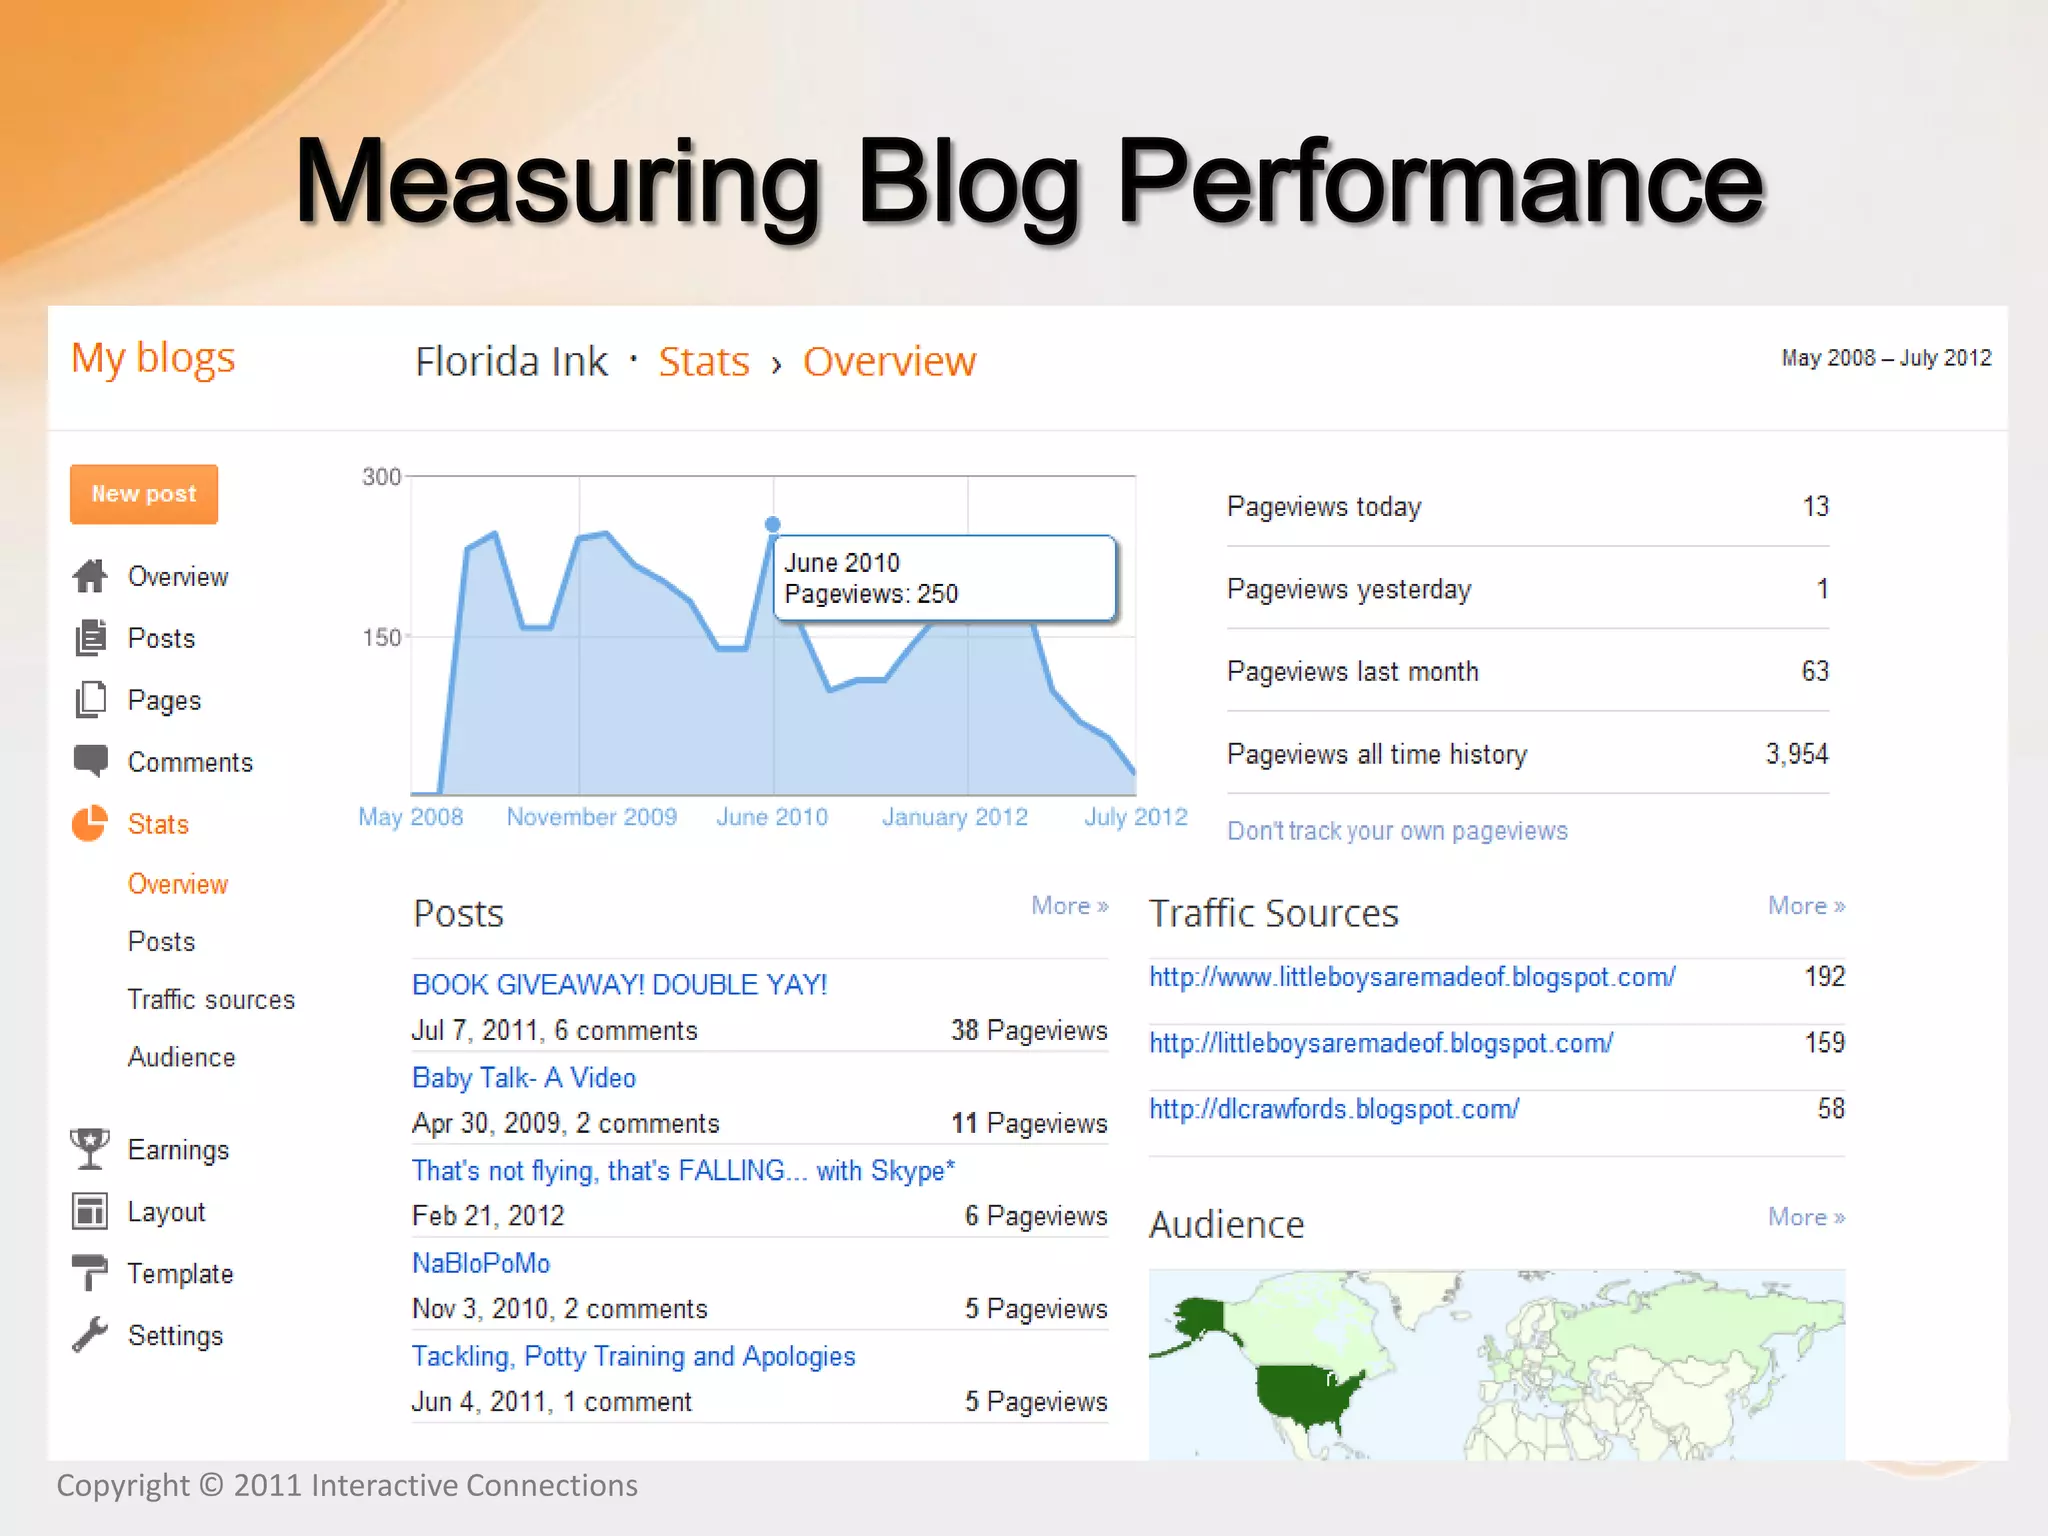Click the Pages icon in sidebar
Screen dimensions: 2048x1536
coord(90,700)
